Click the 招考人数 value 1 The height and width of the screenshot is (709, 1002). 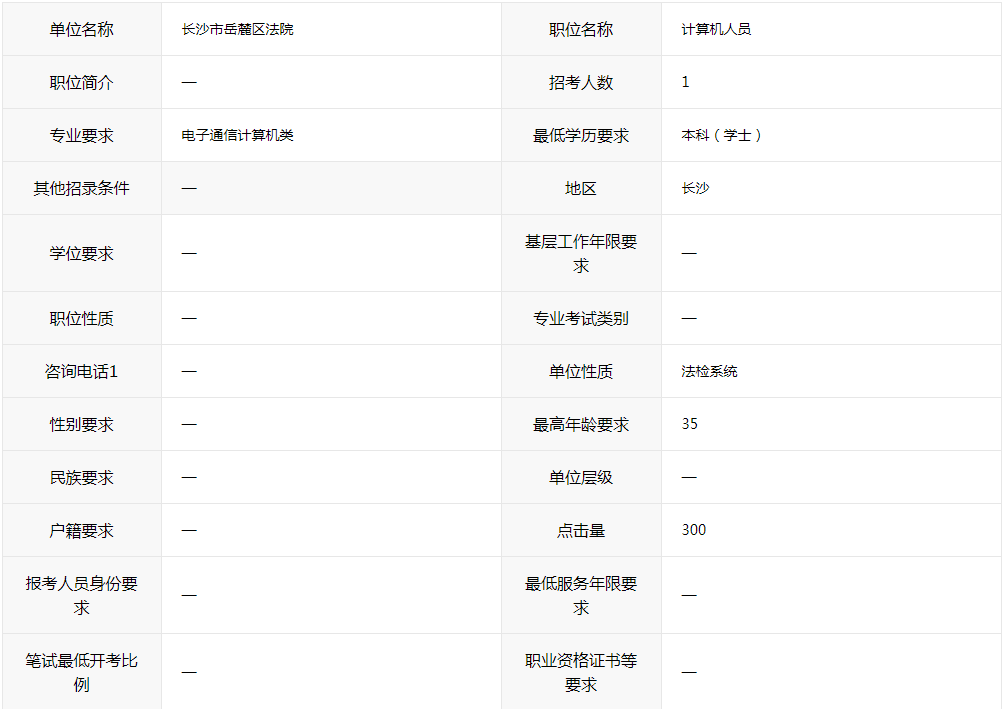pyautogui.click(x=685, y=82)
